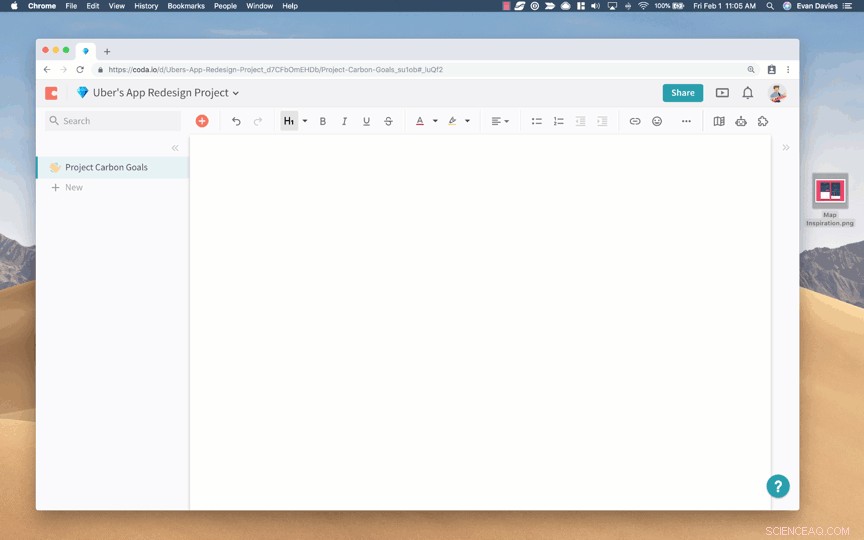Screen dimensions: 864x540
Task: Insert a numbered list
Action: [559, 121]
